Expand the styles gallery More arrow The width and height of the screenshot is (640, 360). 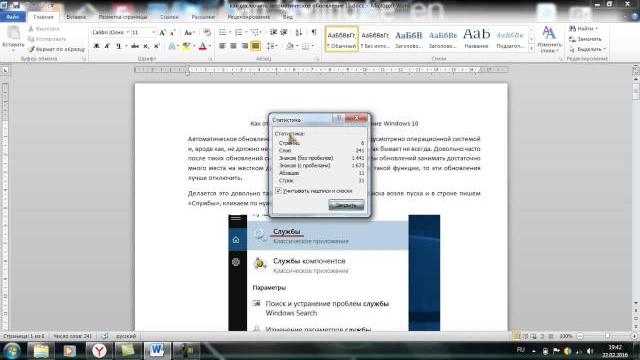click(531, 49)
